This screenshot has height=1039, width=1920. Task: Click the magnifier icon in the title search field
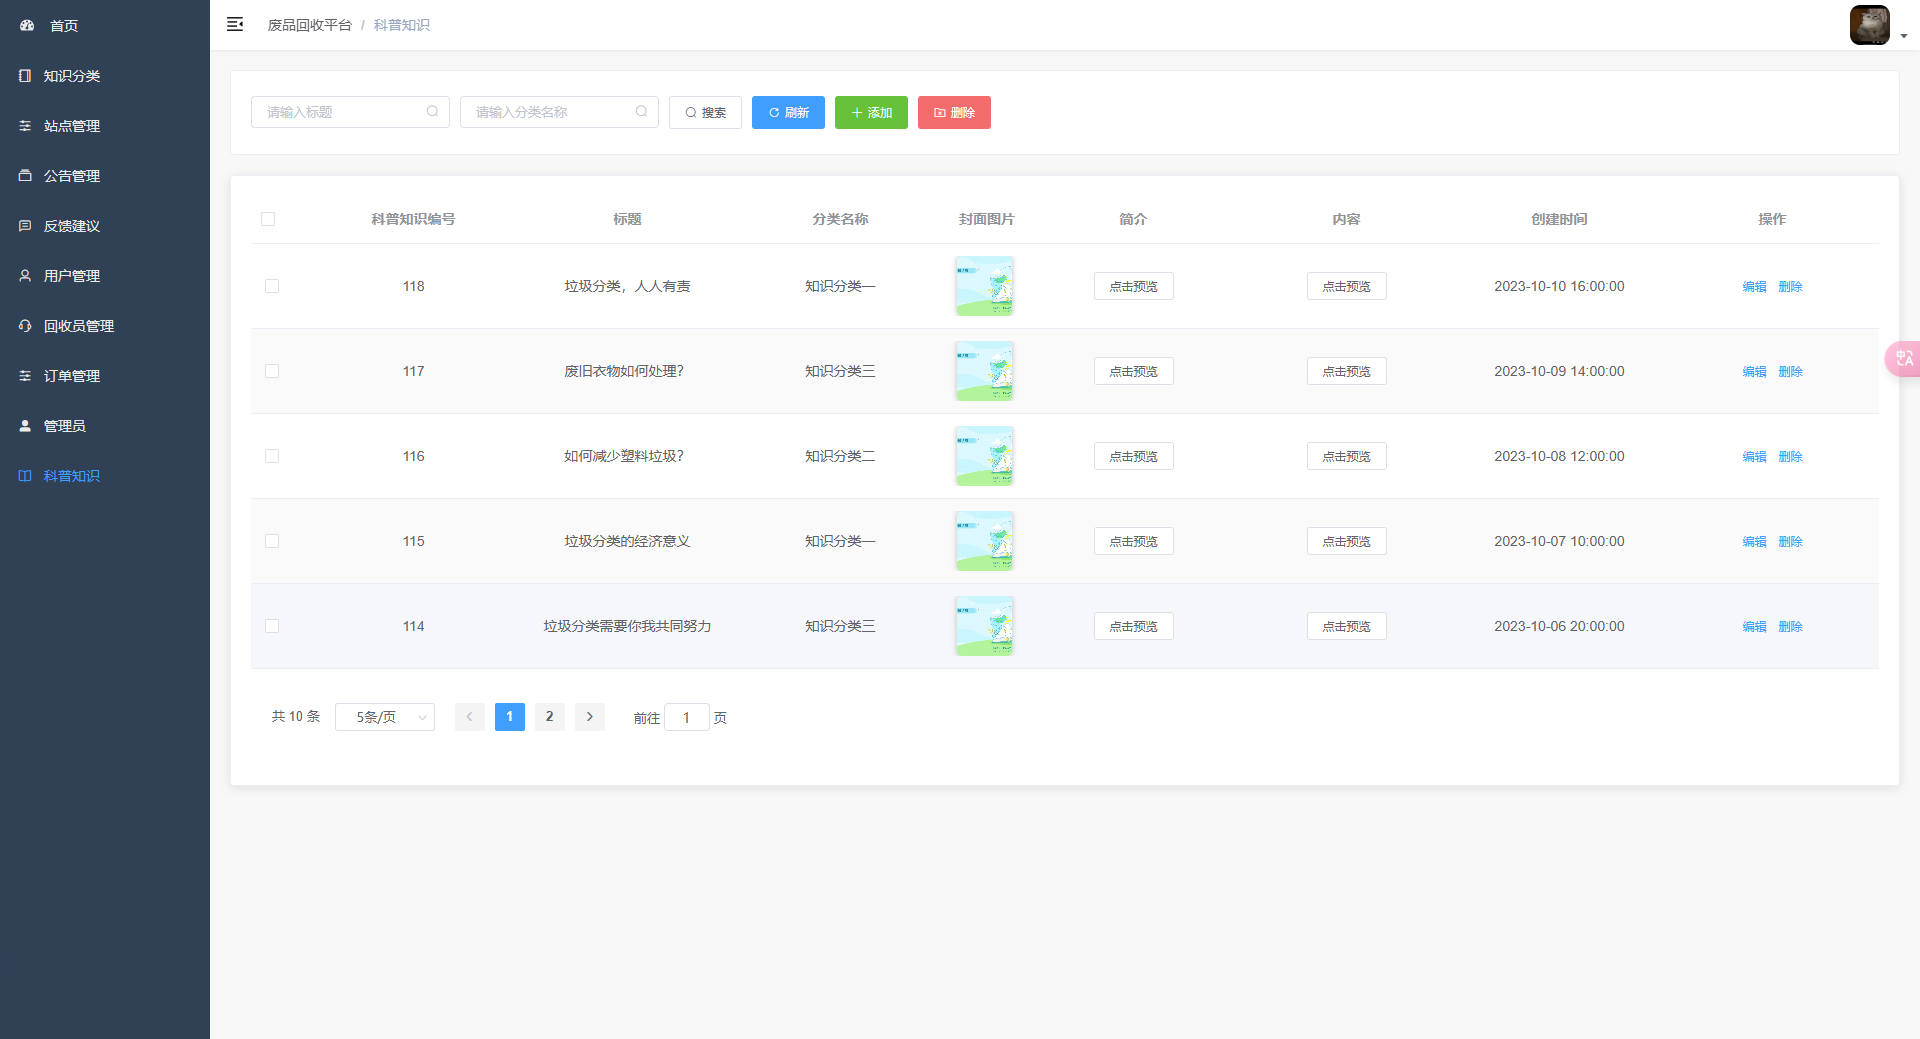coord(432,112)
